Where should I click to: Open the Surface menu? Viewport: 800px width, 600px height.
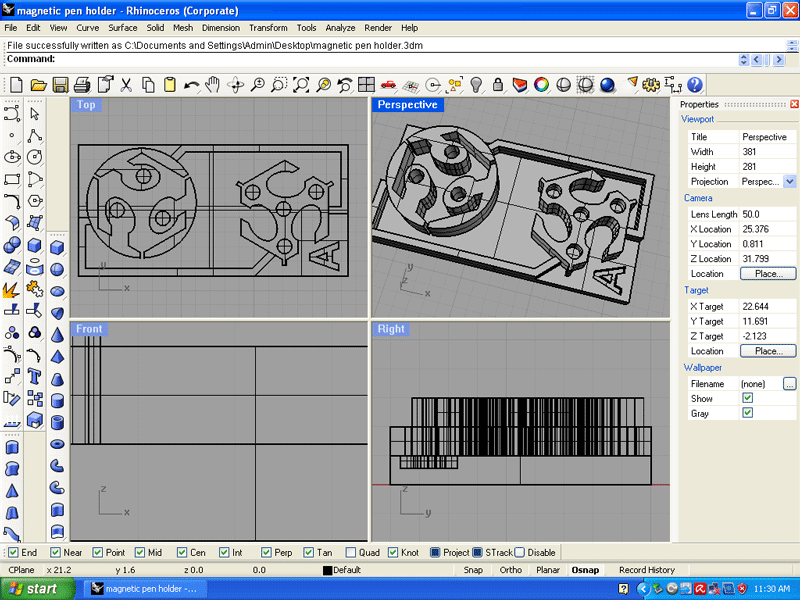coord(122,28)
